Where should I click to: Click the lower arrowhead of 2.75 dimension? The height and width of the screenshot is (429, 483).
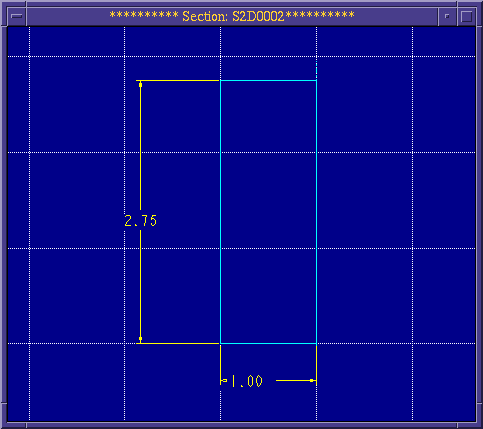(140, 339)
